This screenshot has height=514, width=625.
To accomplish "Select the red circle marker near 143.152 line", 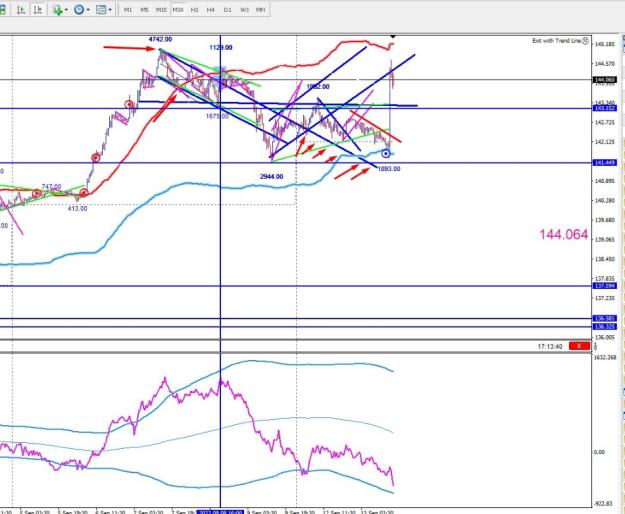I will coord(129,104).
